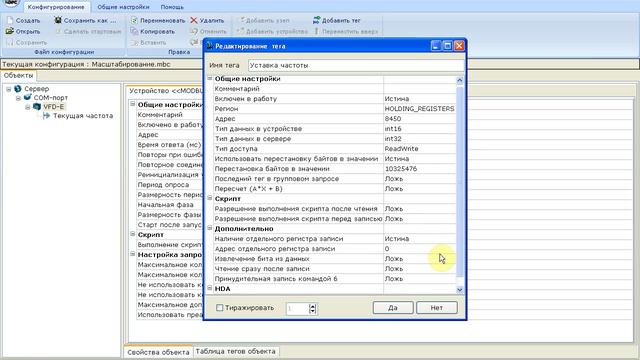Click the tag editing dialog title icon
This screenshot has width=640, height=360.
209,46
